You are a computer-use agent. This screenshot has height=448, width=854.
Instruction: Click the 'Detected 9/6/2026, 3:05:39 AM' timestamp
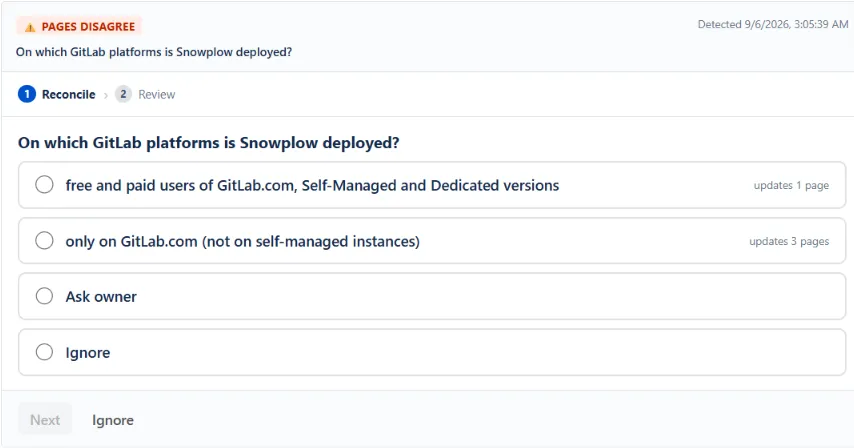click(x=773, y=24)
